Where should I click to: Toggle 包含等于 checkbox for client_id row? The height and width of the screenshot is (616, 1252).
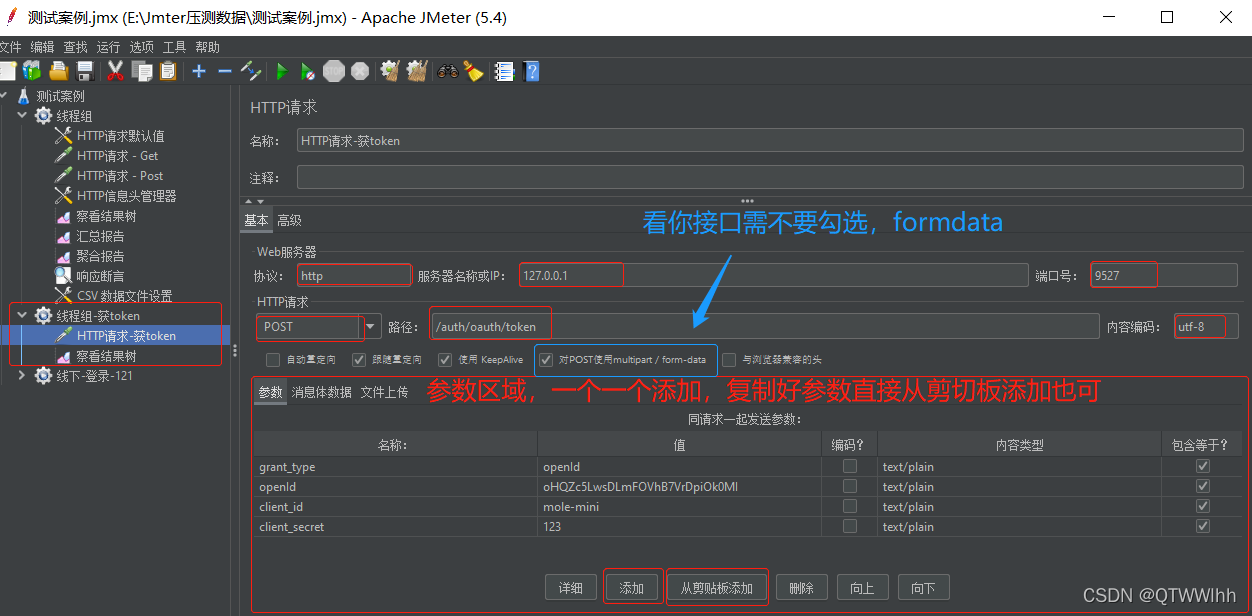point(1203,506)
